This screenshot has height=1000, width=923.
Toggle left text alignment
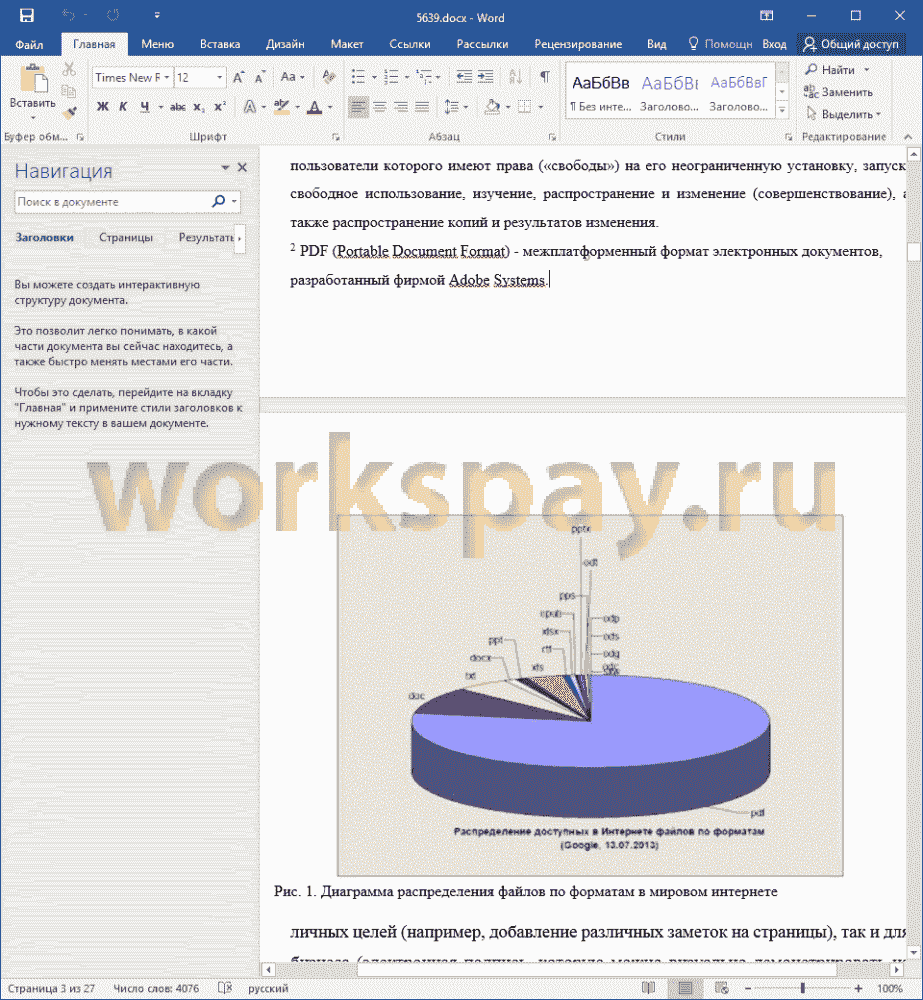pyautogui.click(x=358, y=107)
